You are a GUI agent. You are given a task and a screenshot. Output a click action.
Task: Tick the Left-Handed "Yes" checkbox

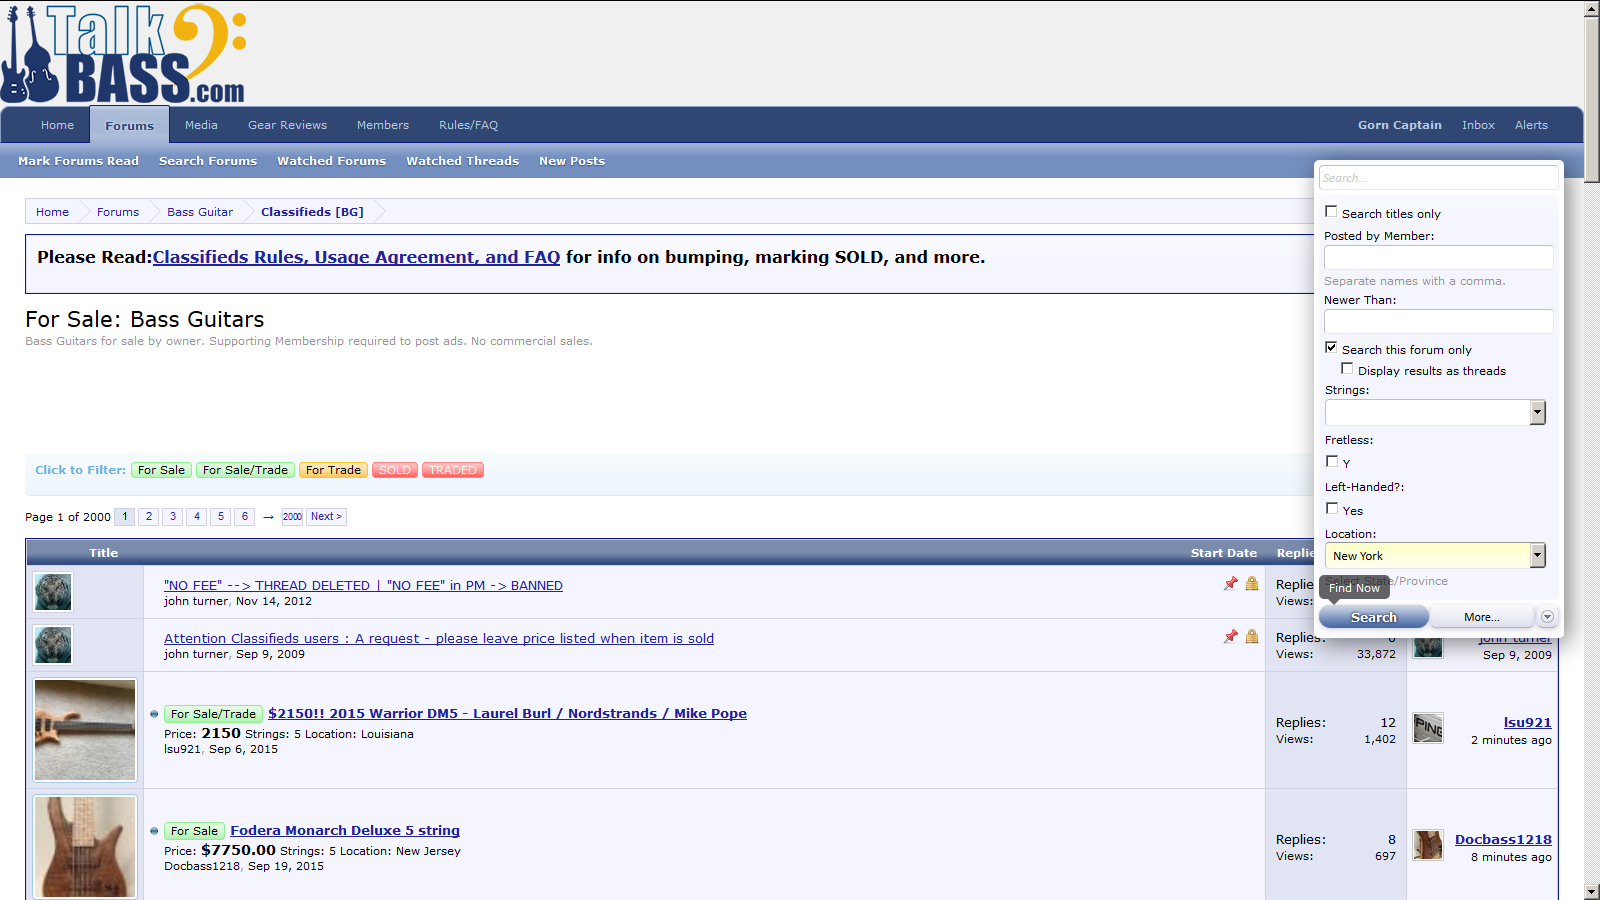(x=1332, y=509)
